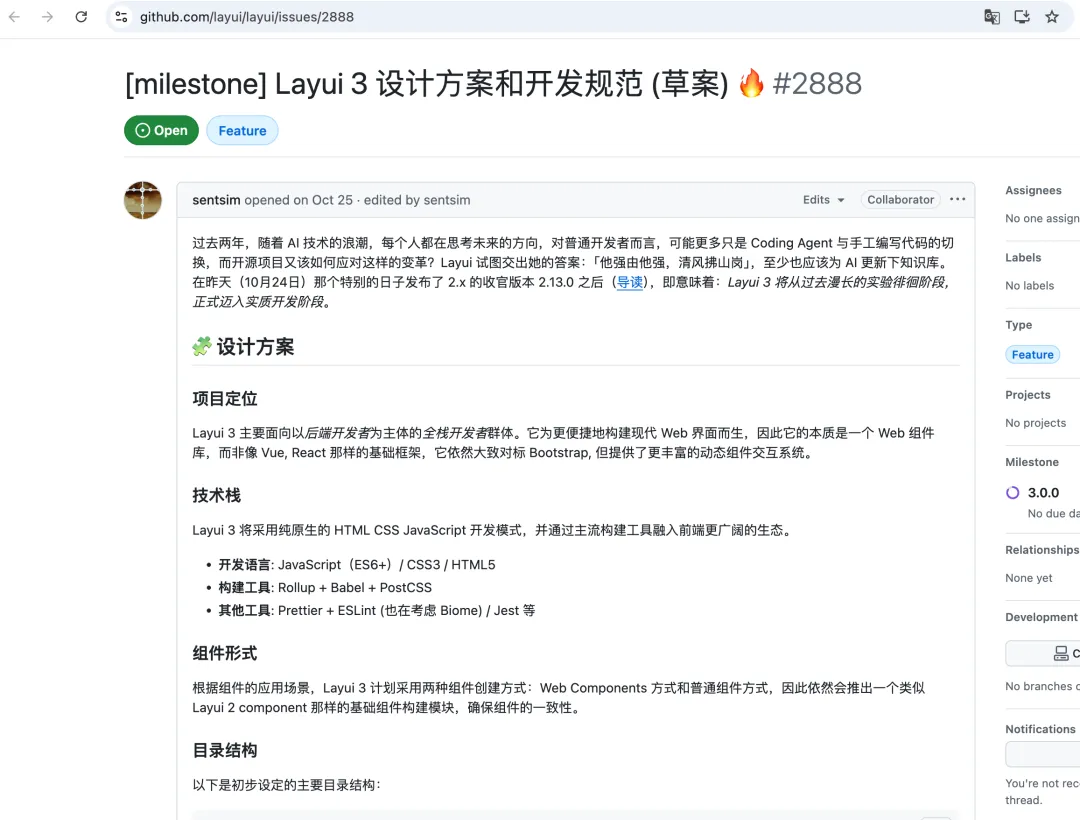Reload the current GitHub page

click(x=81, y=17)
